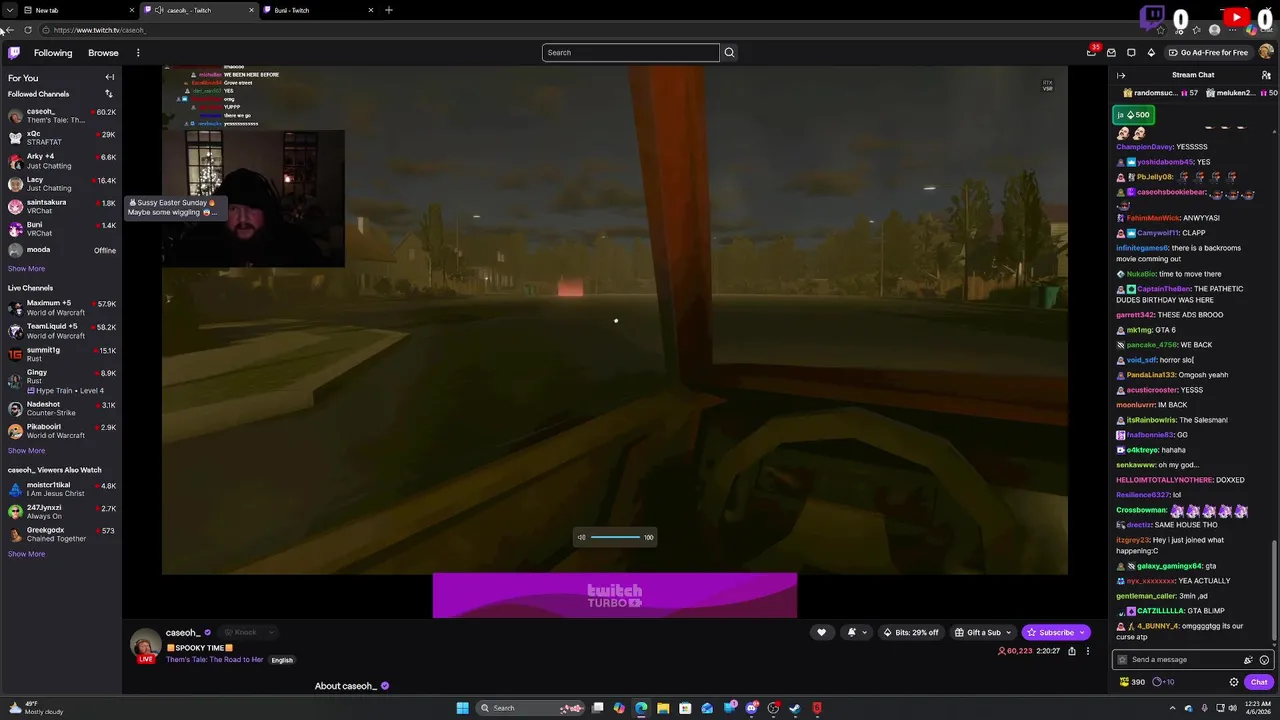
Task: Open the chat community users list
Action: pos(1266,75)
